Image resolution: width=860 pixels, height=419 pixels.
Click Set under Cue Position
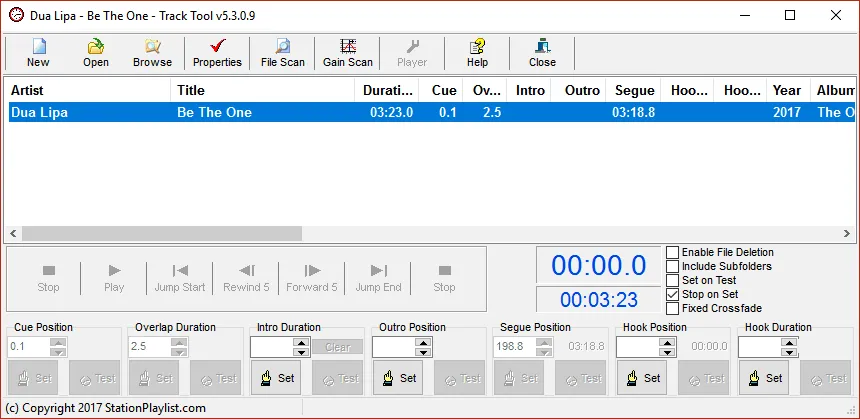(x=33, y=378)
